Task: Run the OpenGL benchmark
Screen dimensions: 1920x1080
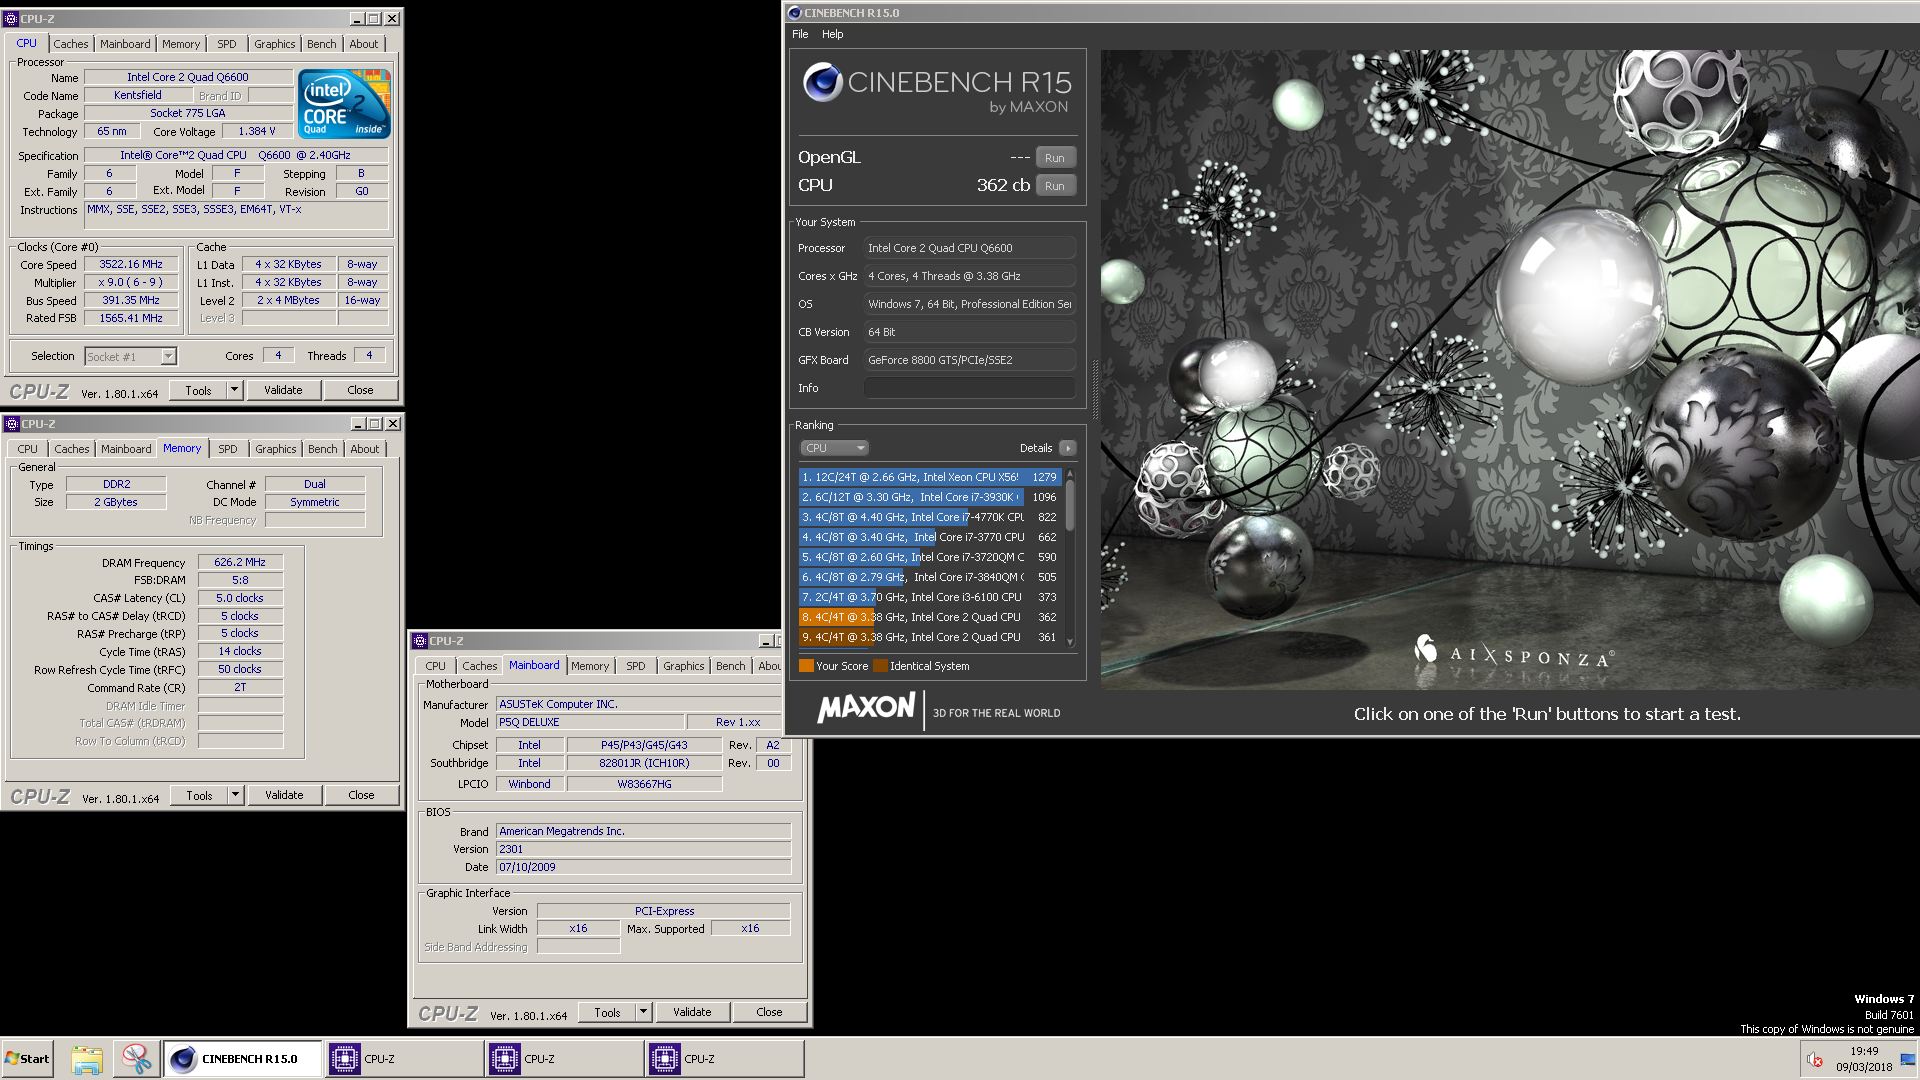Action: [1055, 157]
